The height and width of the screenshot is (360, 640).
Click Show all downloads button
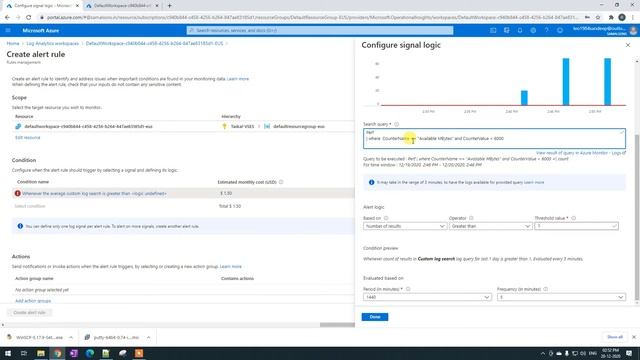point(615,337)
